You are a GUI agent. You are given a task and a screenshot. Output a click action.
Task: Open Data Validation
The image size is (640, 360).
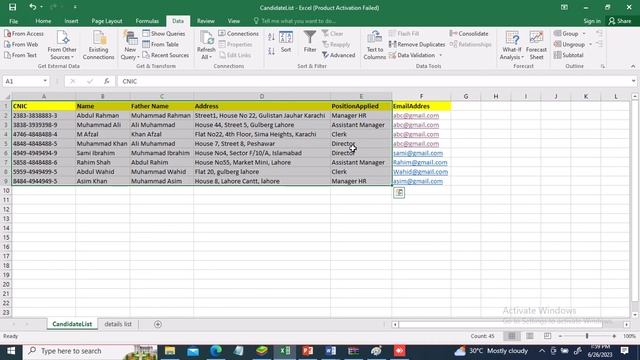412,55
